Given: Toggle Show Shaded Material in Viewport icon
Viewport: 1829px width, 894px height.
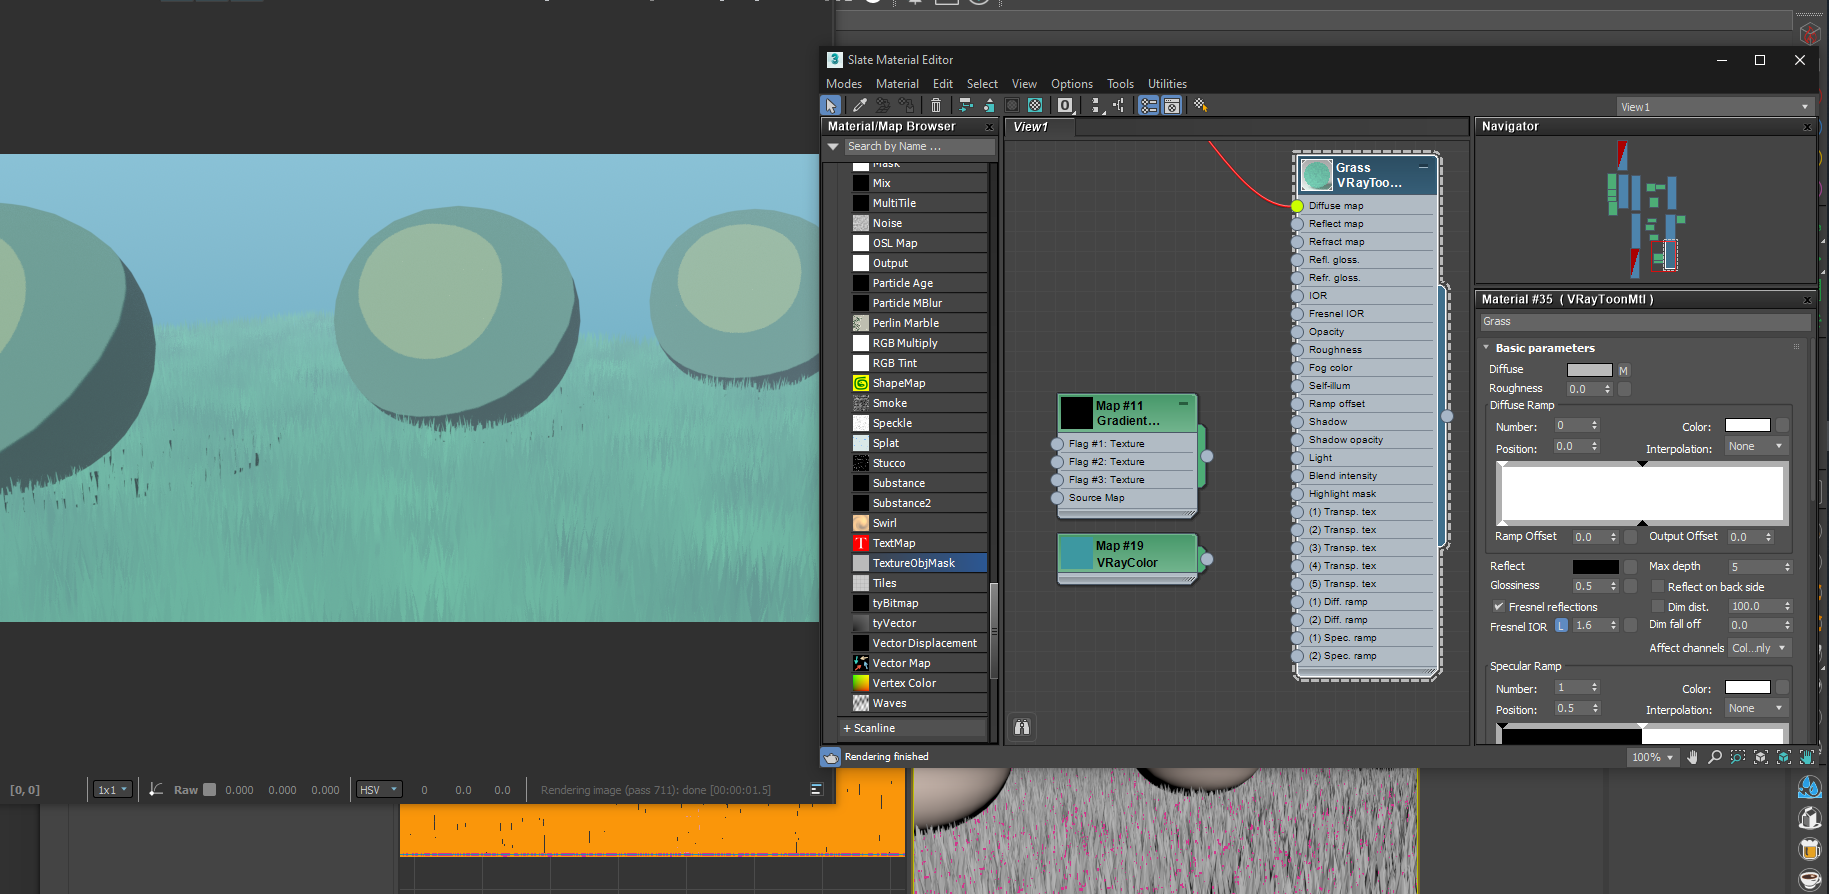Looking at the screenshot, I should coord(1012,105).
